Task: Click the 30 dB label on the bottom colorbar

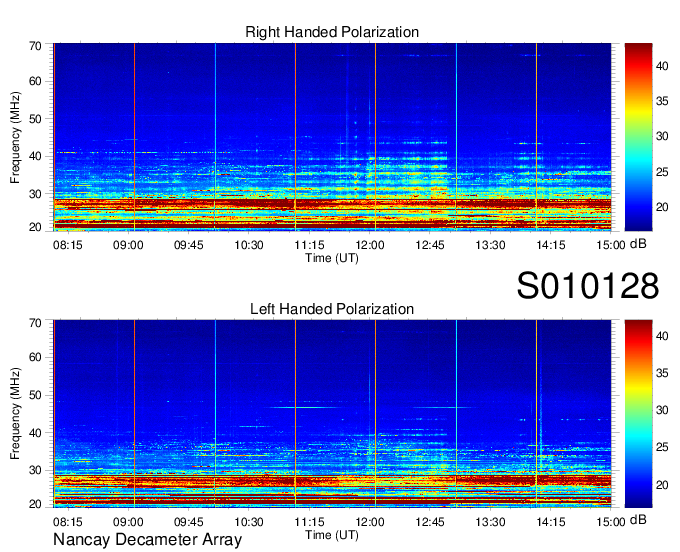Action: [662, 410]
